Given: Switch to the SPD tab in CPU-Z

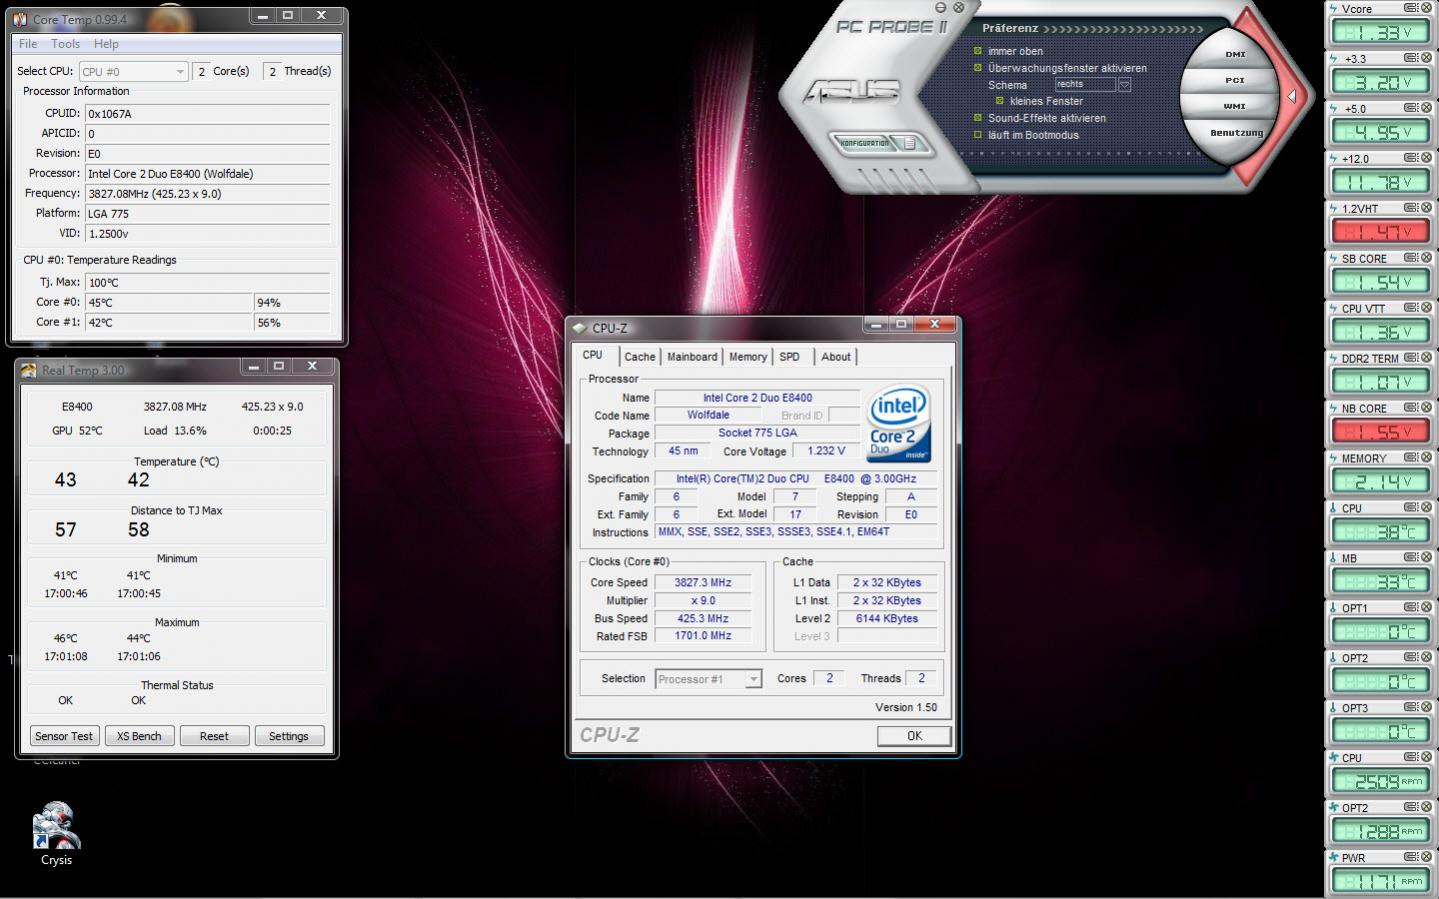Looking at the screenshot, I should [790, 357].
